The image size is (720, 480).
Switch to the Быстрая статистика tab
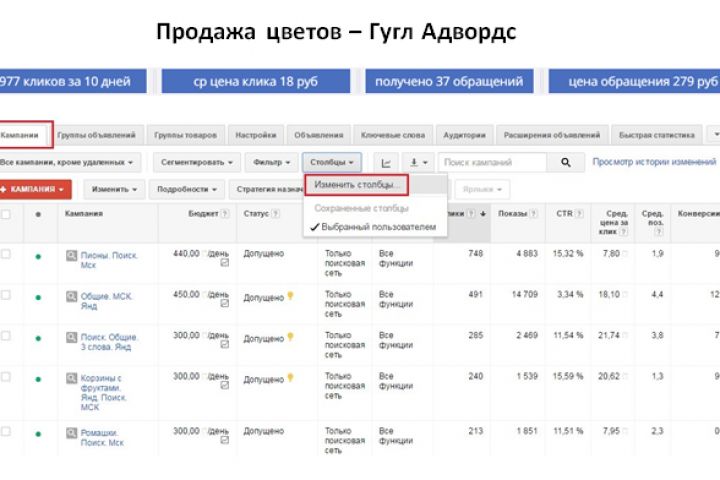point(657,135)
